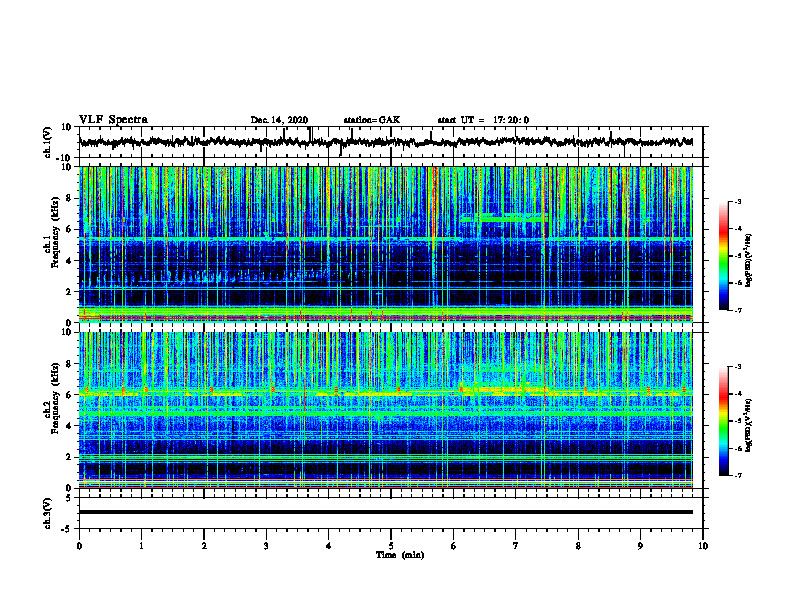Click the "Time (min)" axis label
Image resolution: width=792 pixels, height=612 pixels.
tap(400, 555)
